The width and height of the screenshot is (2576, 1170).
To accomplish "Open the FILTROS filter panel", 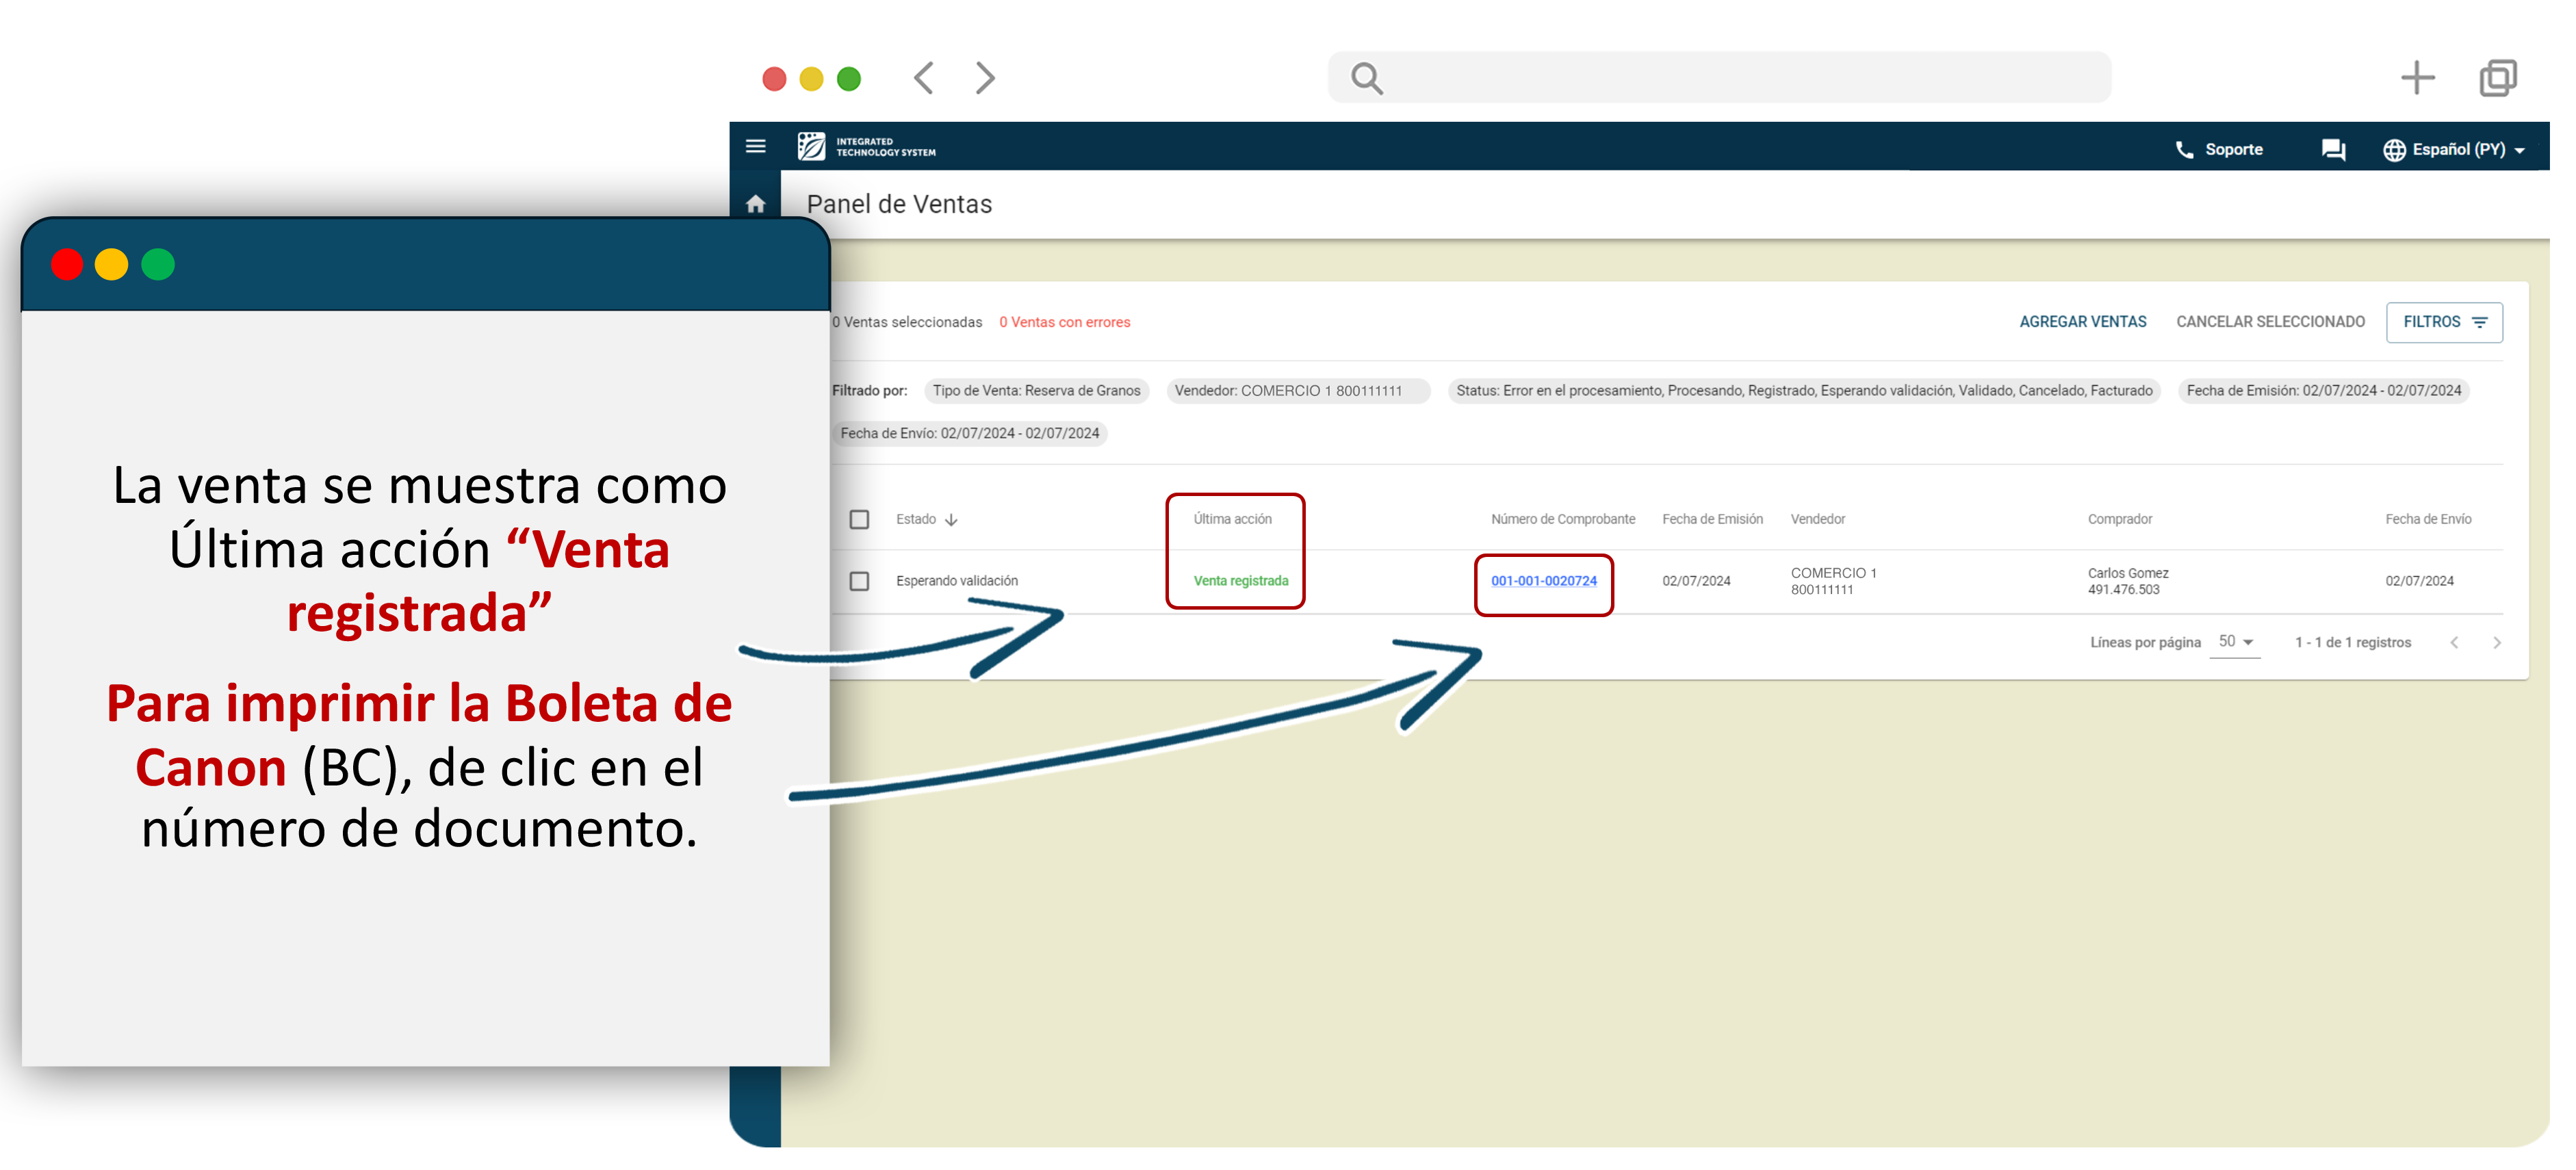I will tap(2443, 322).
